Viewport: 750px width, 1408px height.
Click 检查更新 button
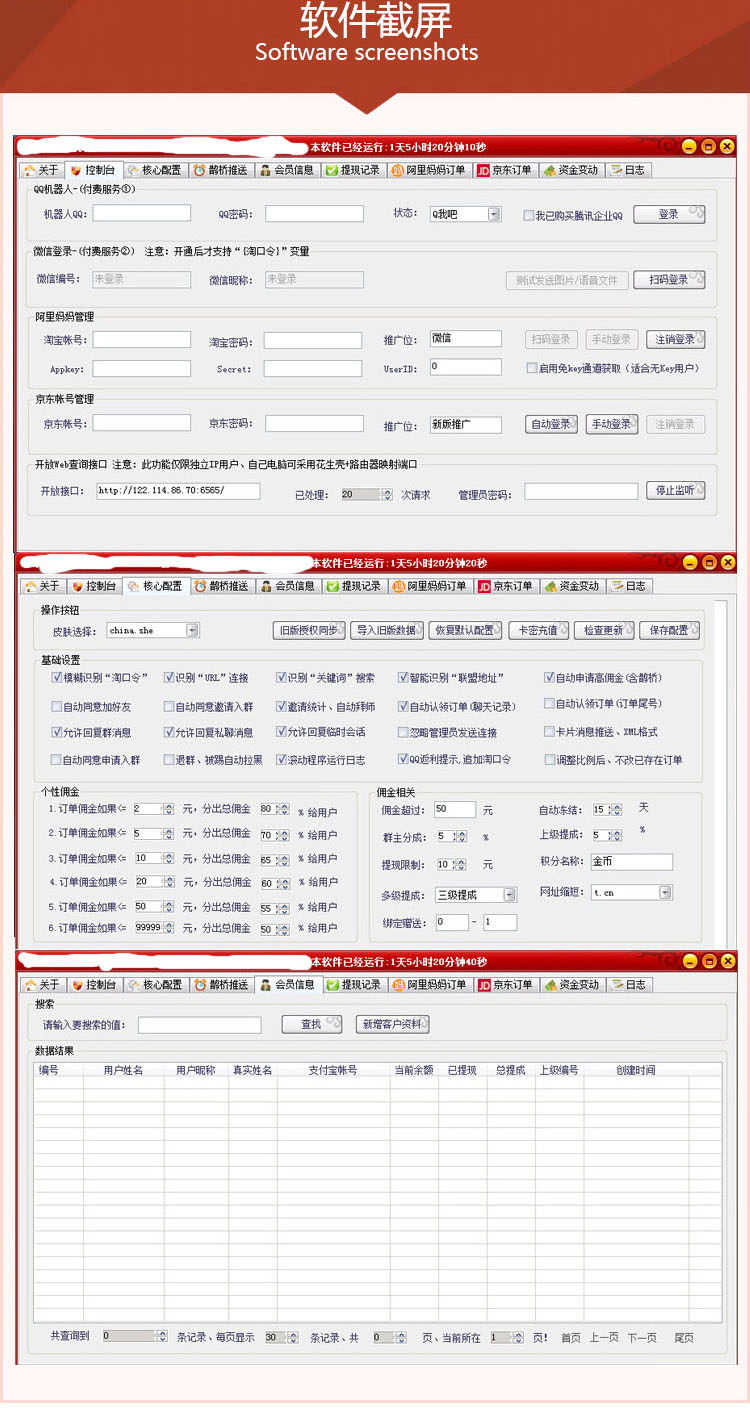point(604,631)
